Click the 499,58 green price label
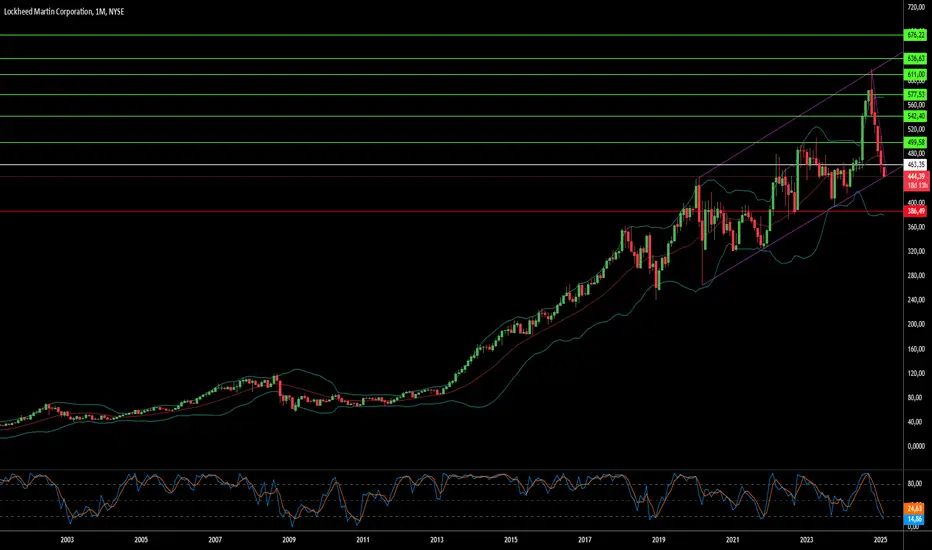932x550 pixels. click(915, 143)
